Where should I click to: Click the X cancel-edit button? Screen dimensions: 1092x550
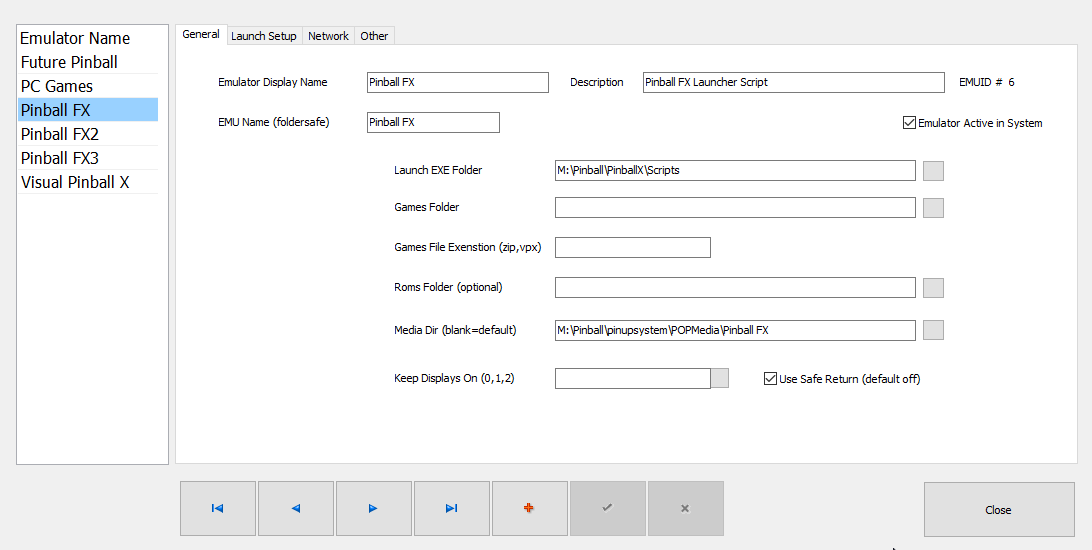686,508
